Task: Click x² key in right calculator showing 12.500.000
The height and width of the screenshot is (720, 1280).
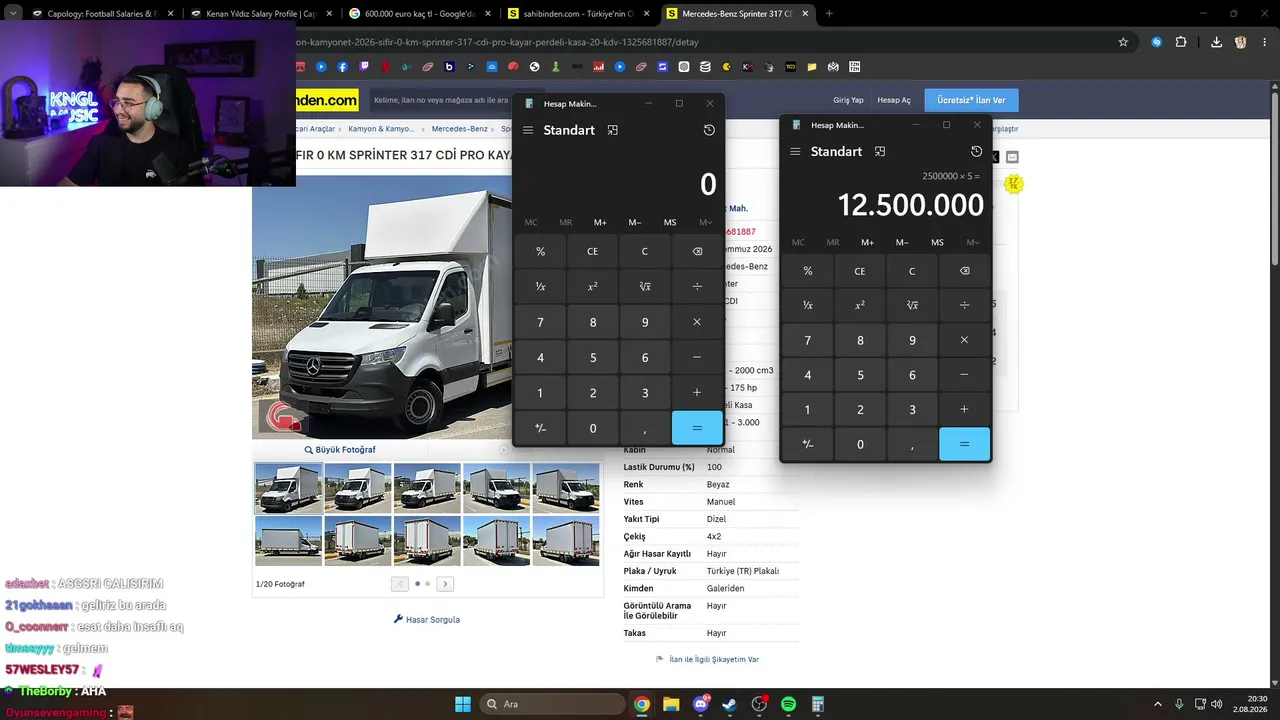Action: [860, 305]
